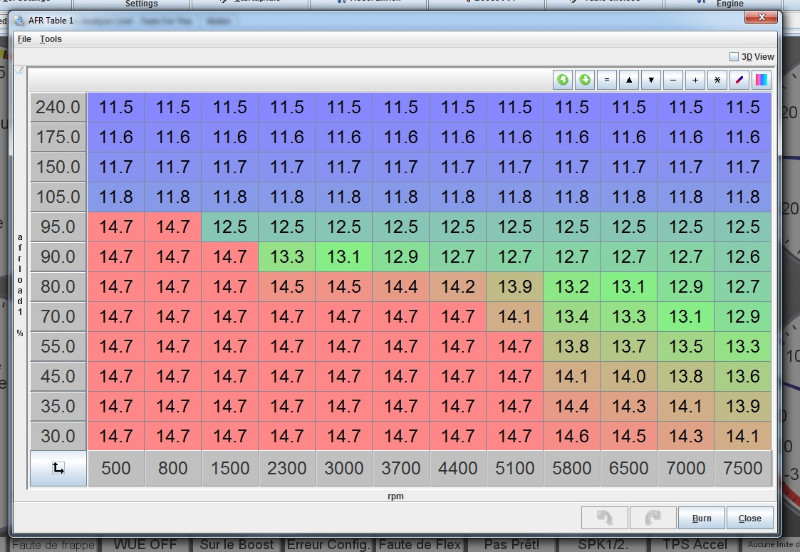Select the 6500 rpm column header

(x=629, y=468)
